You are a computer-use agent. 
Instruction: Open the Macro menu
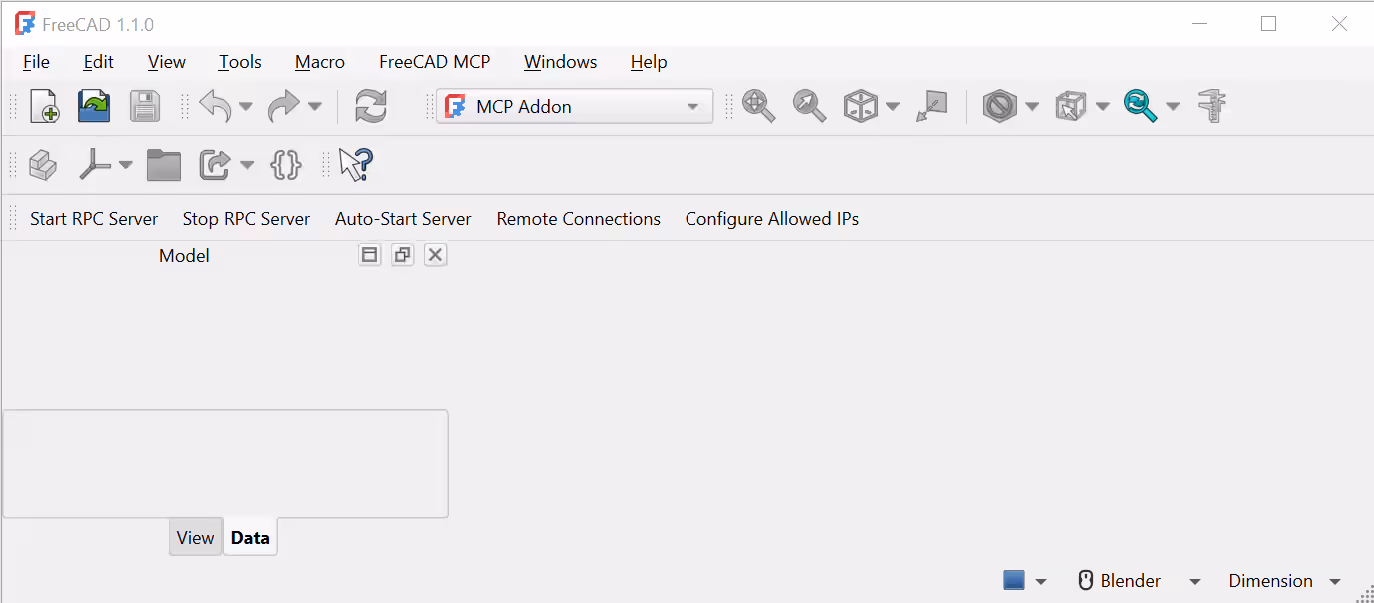coord(320,62)
